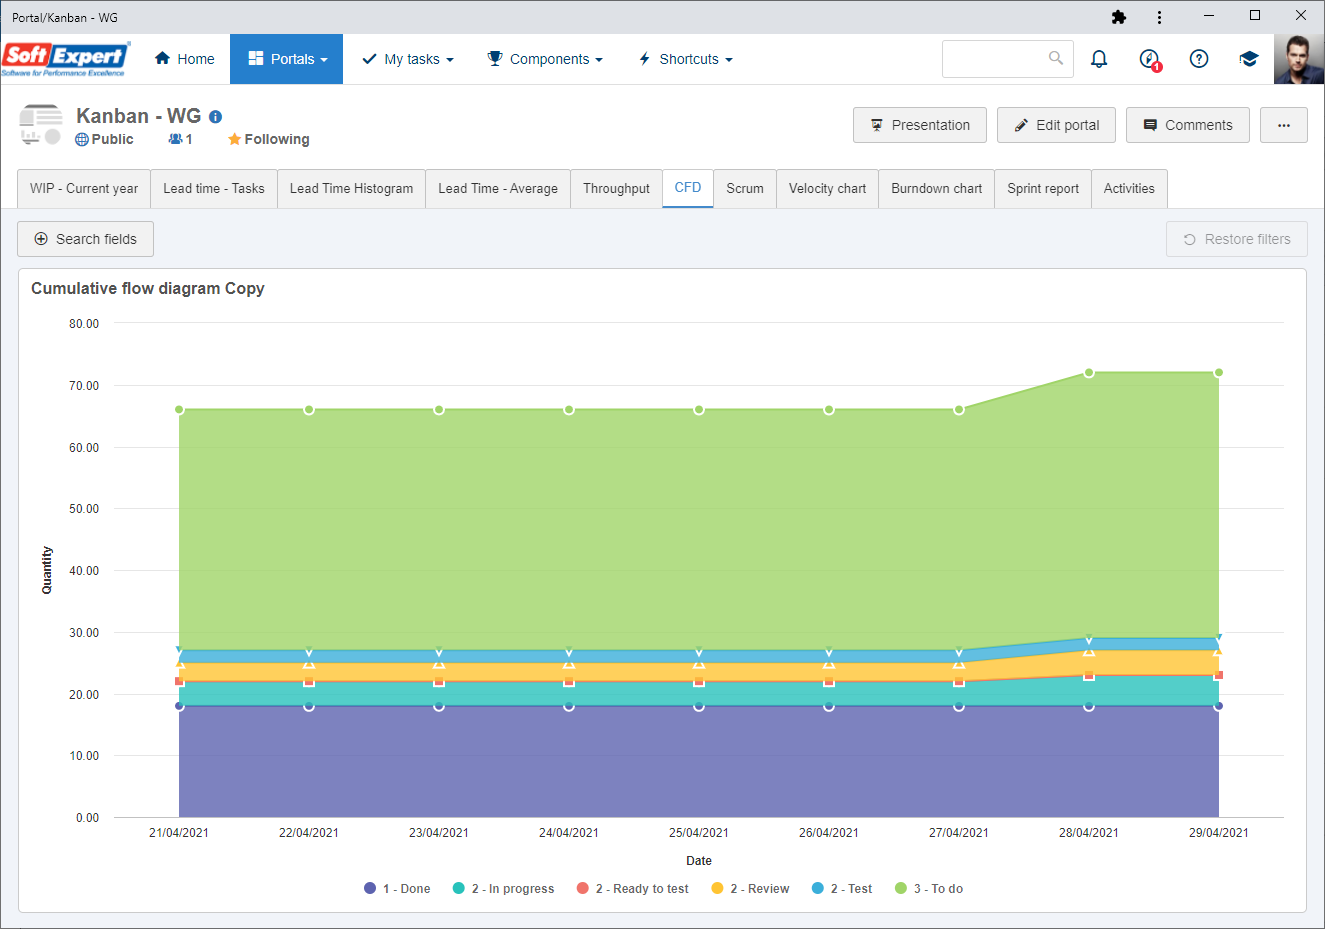Click the members count icon

pos(175,139)
